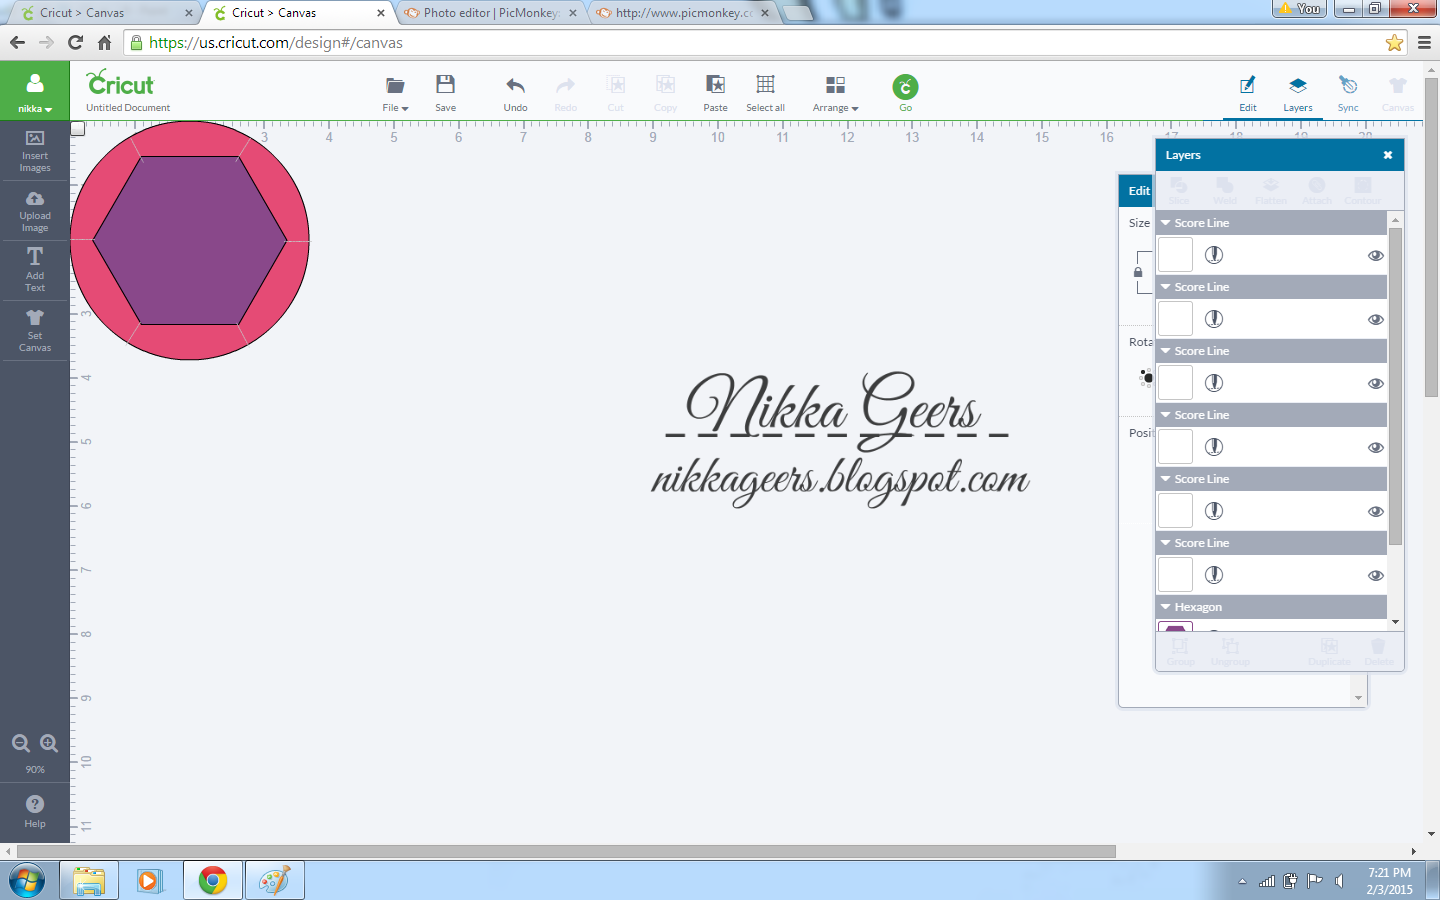Collapse the second Score Line layer

(1165, 287)
